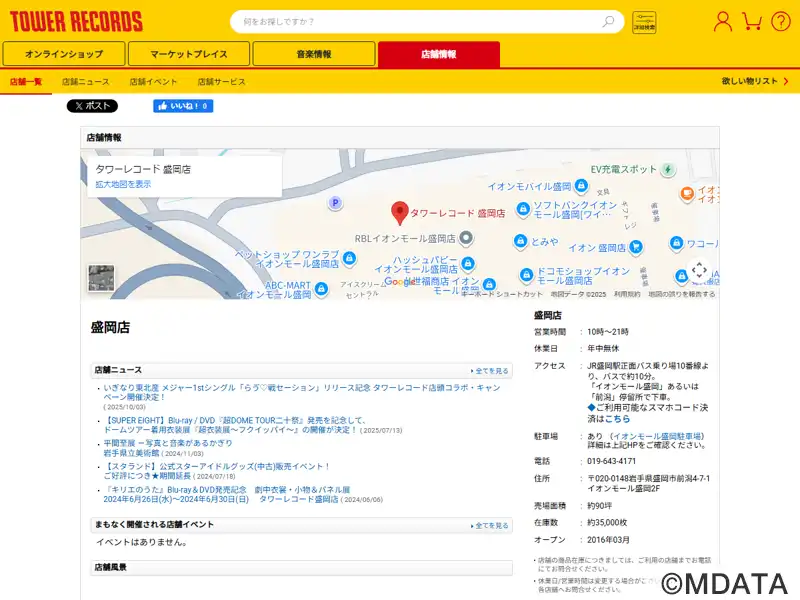Click the parking P map marker
The width and height of the screenshot is (800, 600).
[x=335, y=203]
